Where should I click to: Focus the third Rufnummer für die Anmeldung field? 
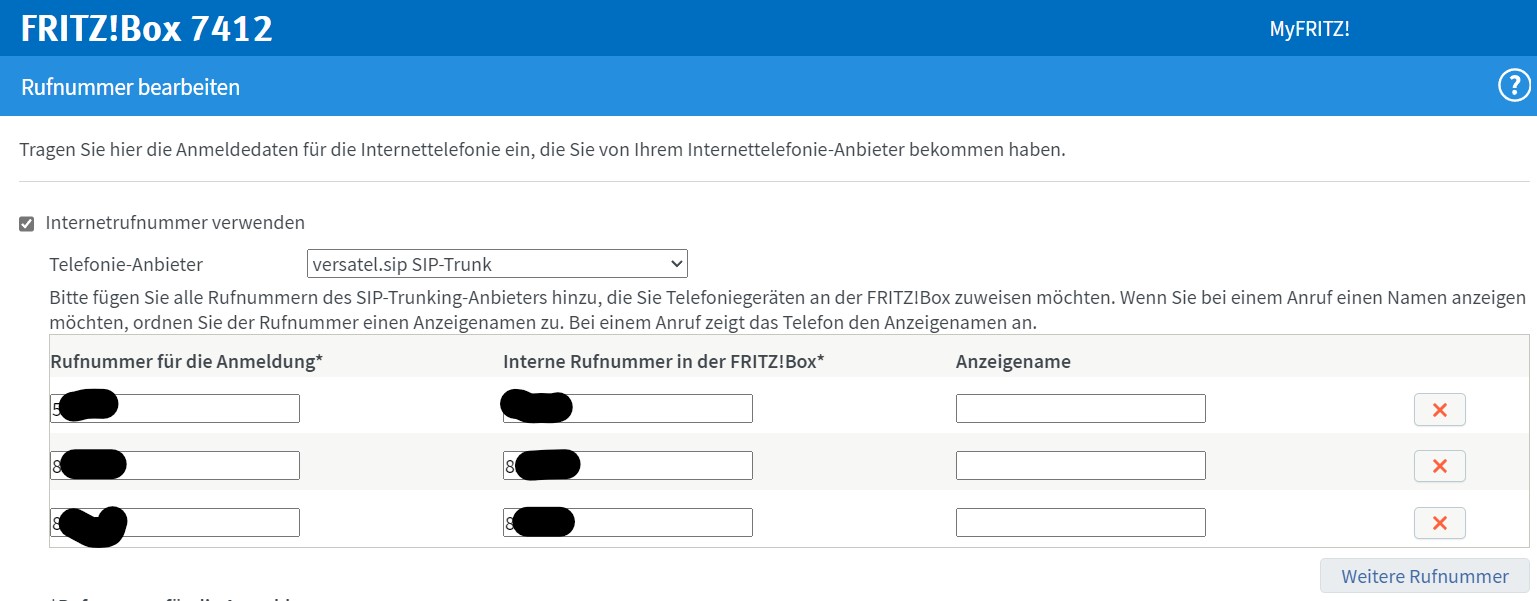click(175, 521)
